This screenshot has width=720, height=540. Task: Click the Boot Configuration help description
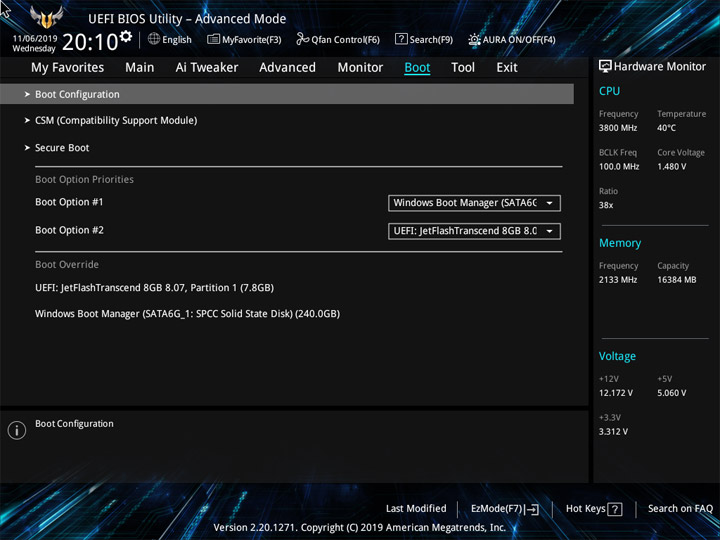click(74, 424)
